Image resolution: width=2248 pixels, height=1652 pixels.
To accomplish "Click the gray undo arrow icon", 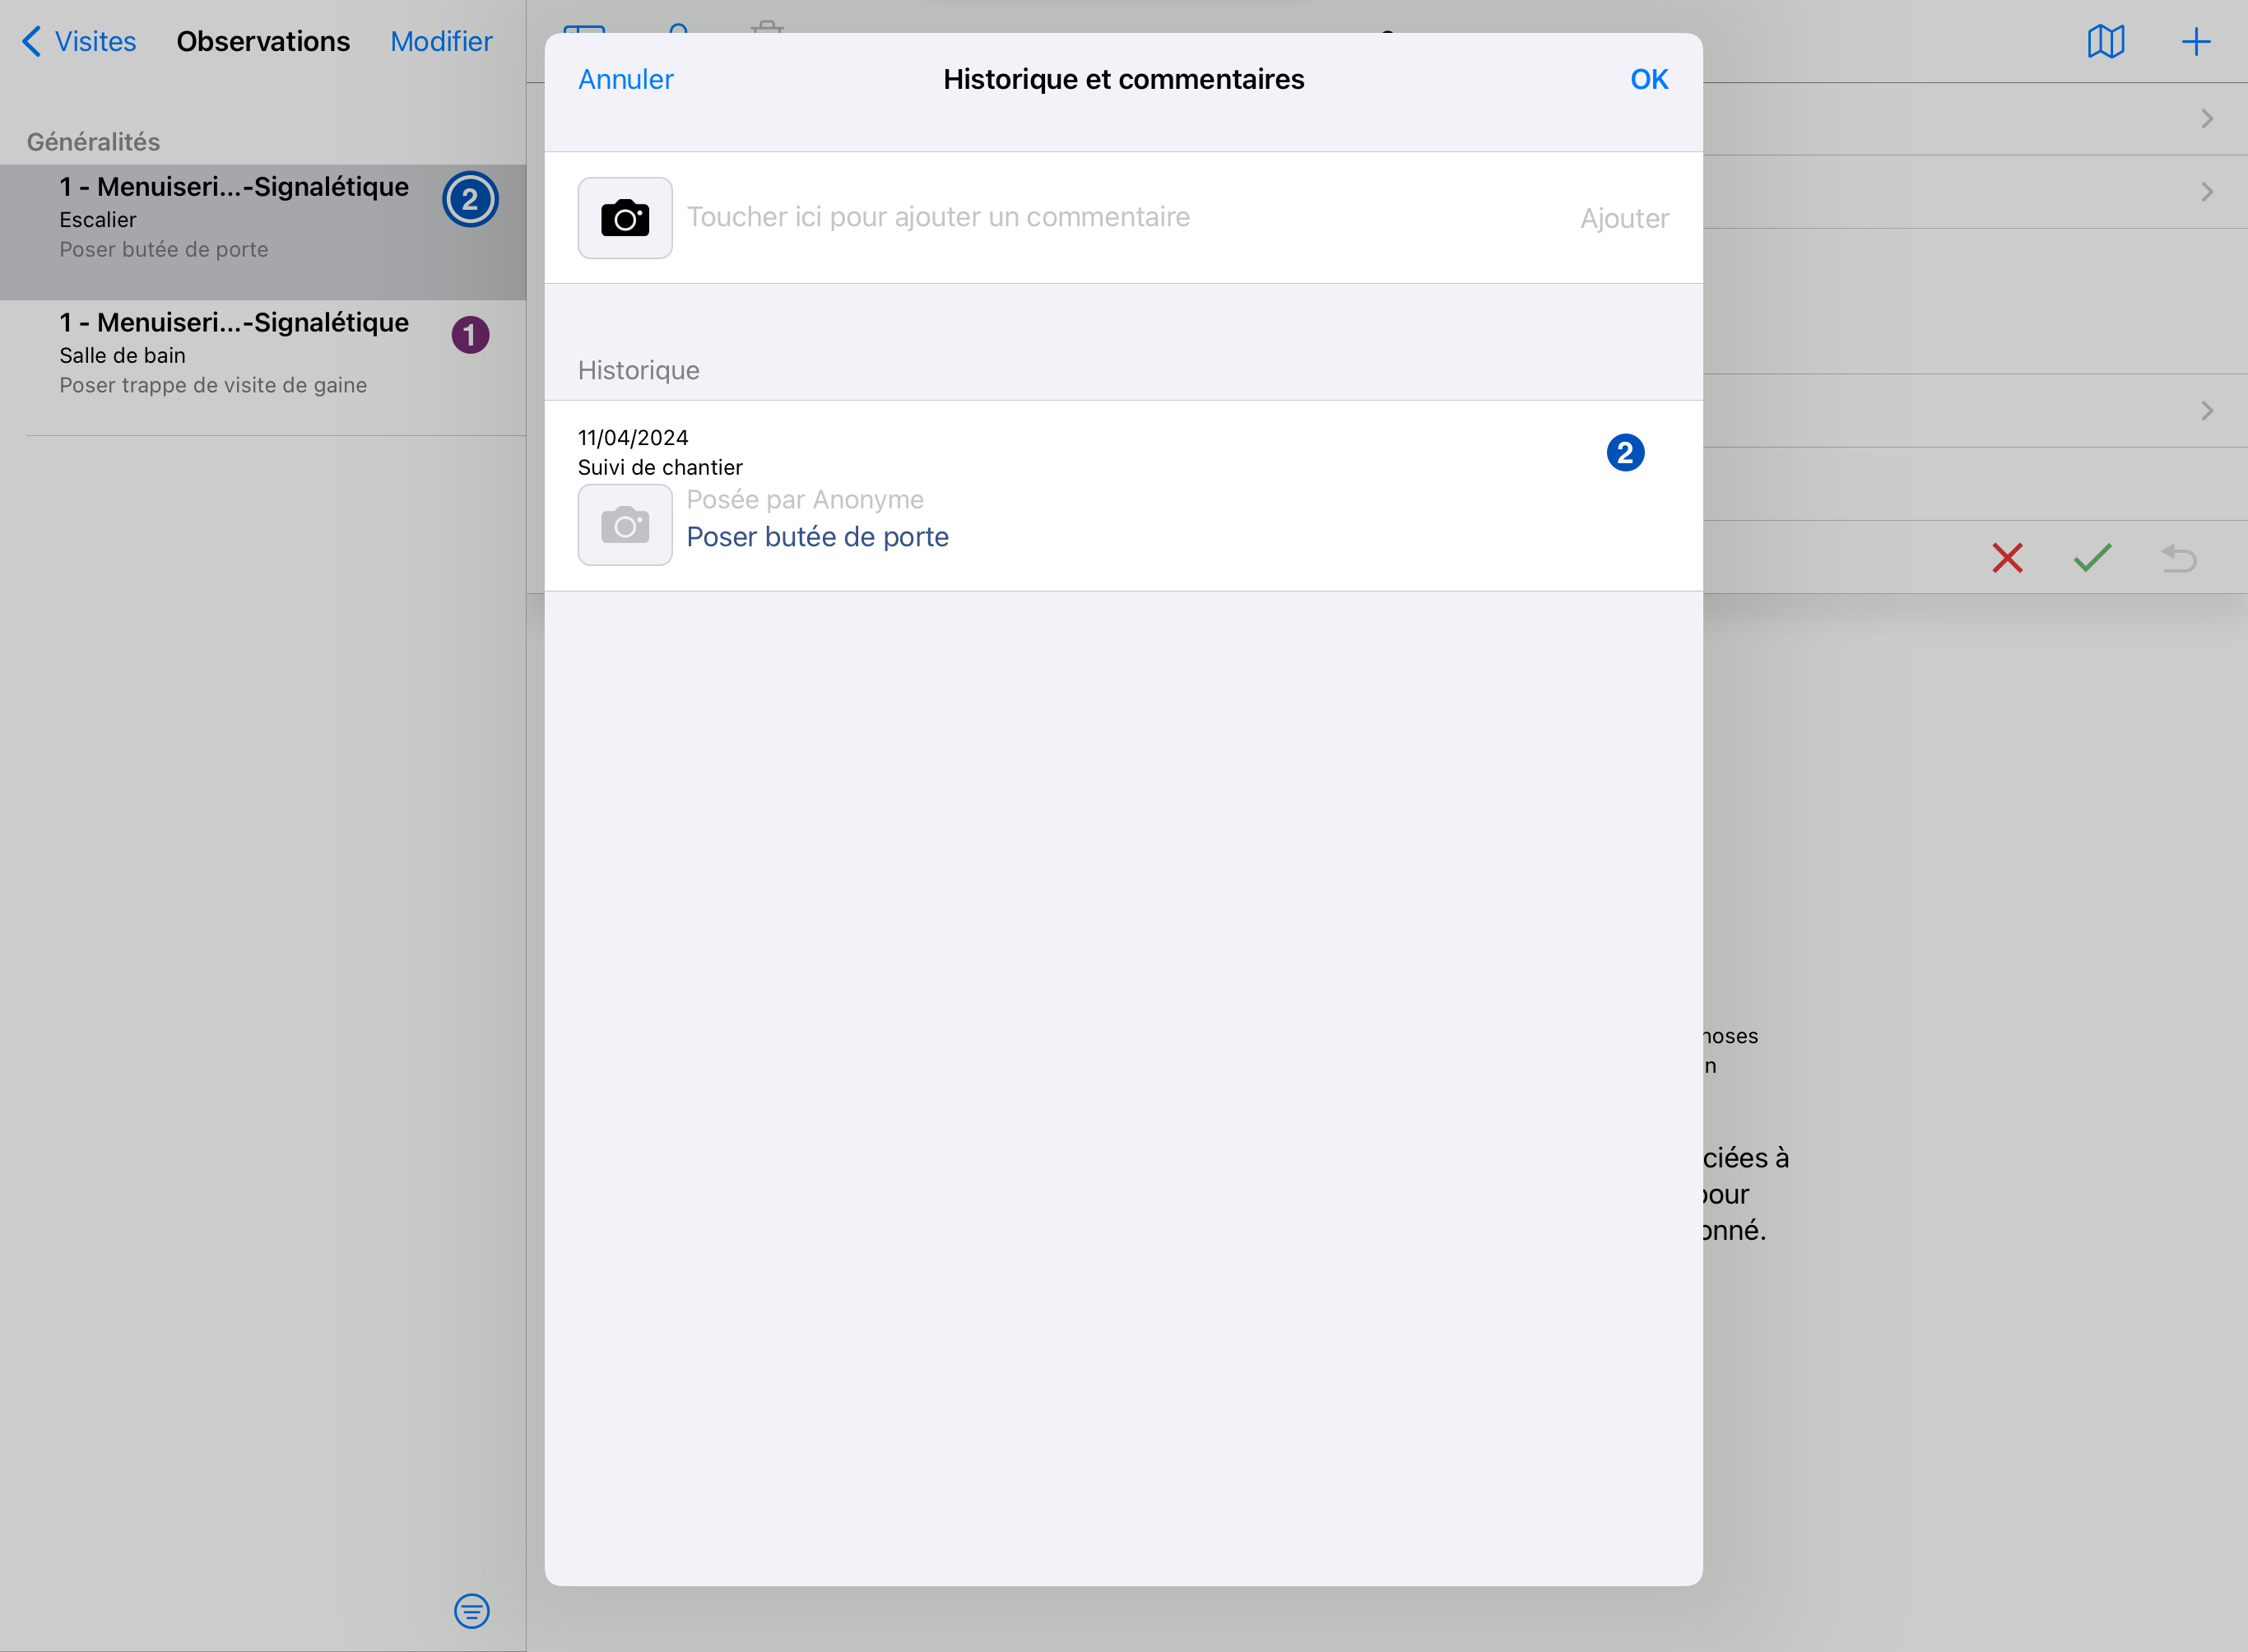I will click(x=2178, y=557).
